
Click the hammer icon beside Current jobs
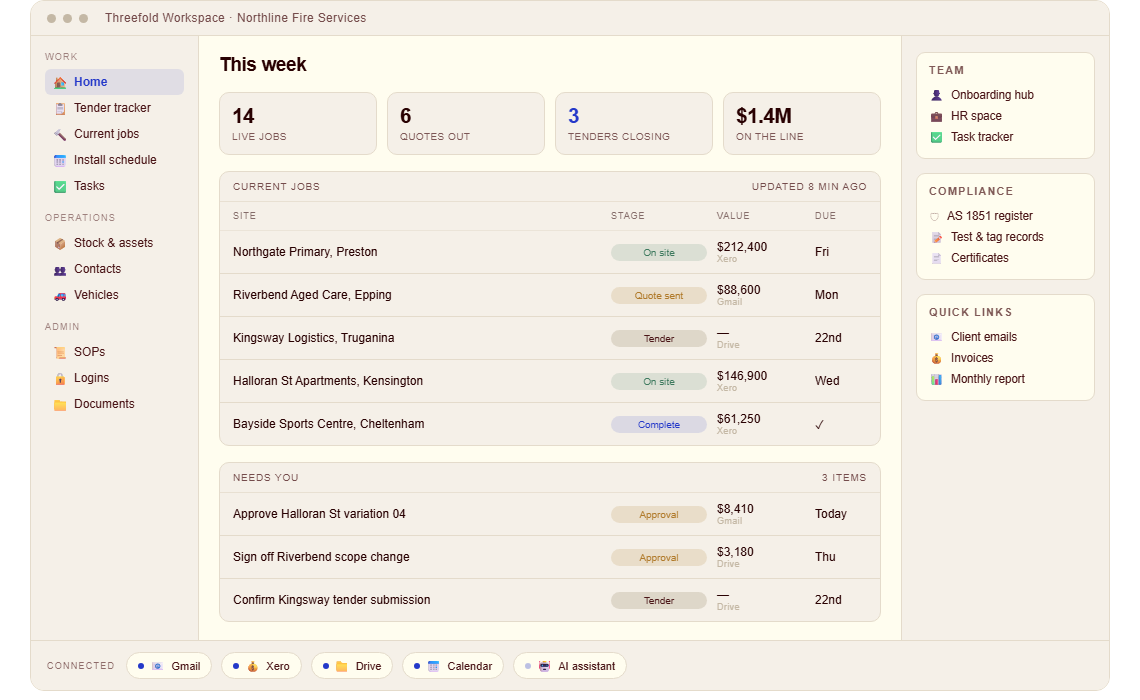60,134
